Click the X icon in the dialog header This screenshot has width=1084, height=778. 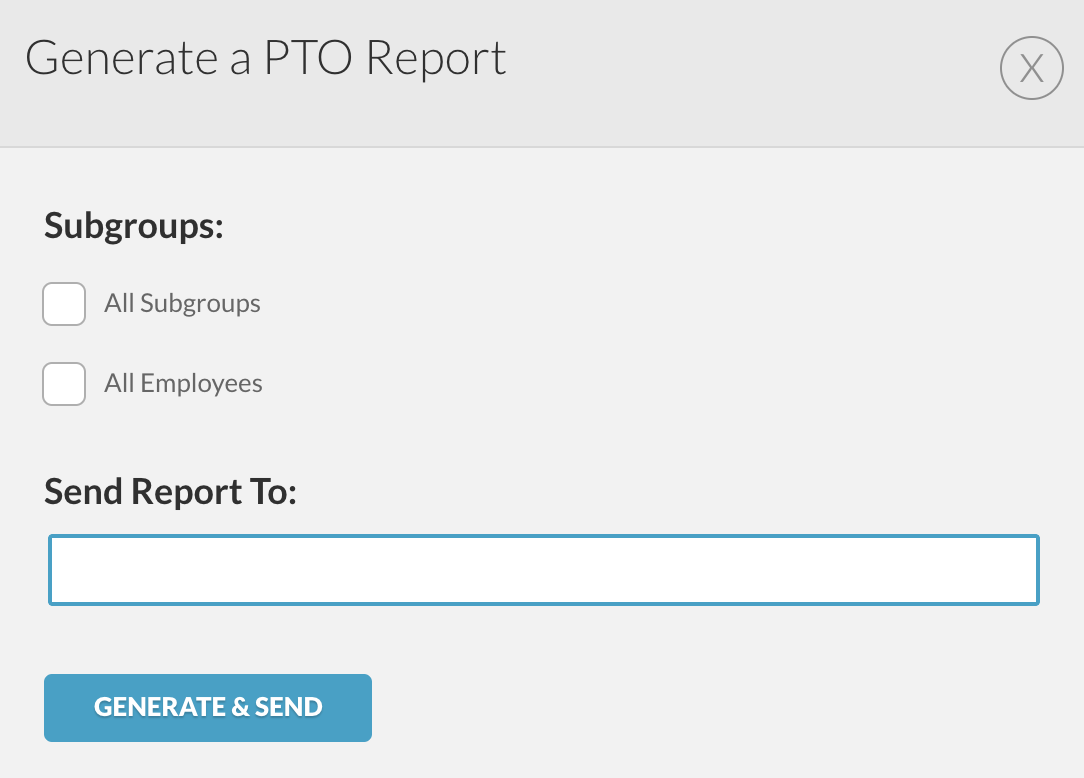1031,68
